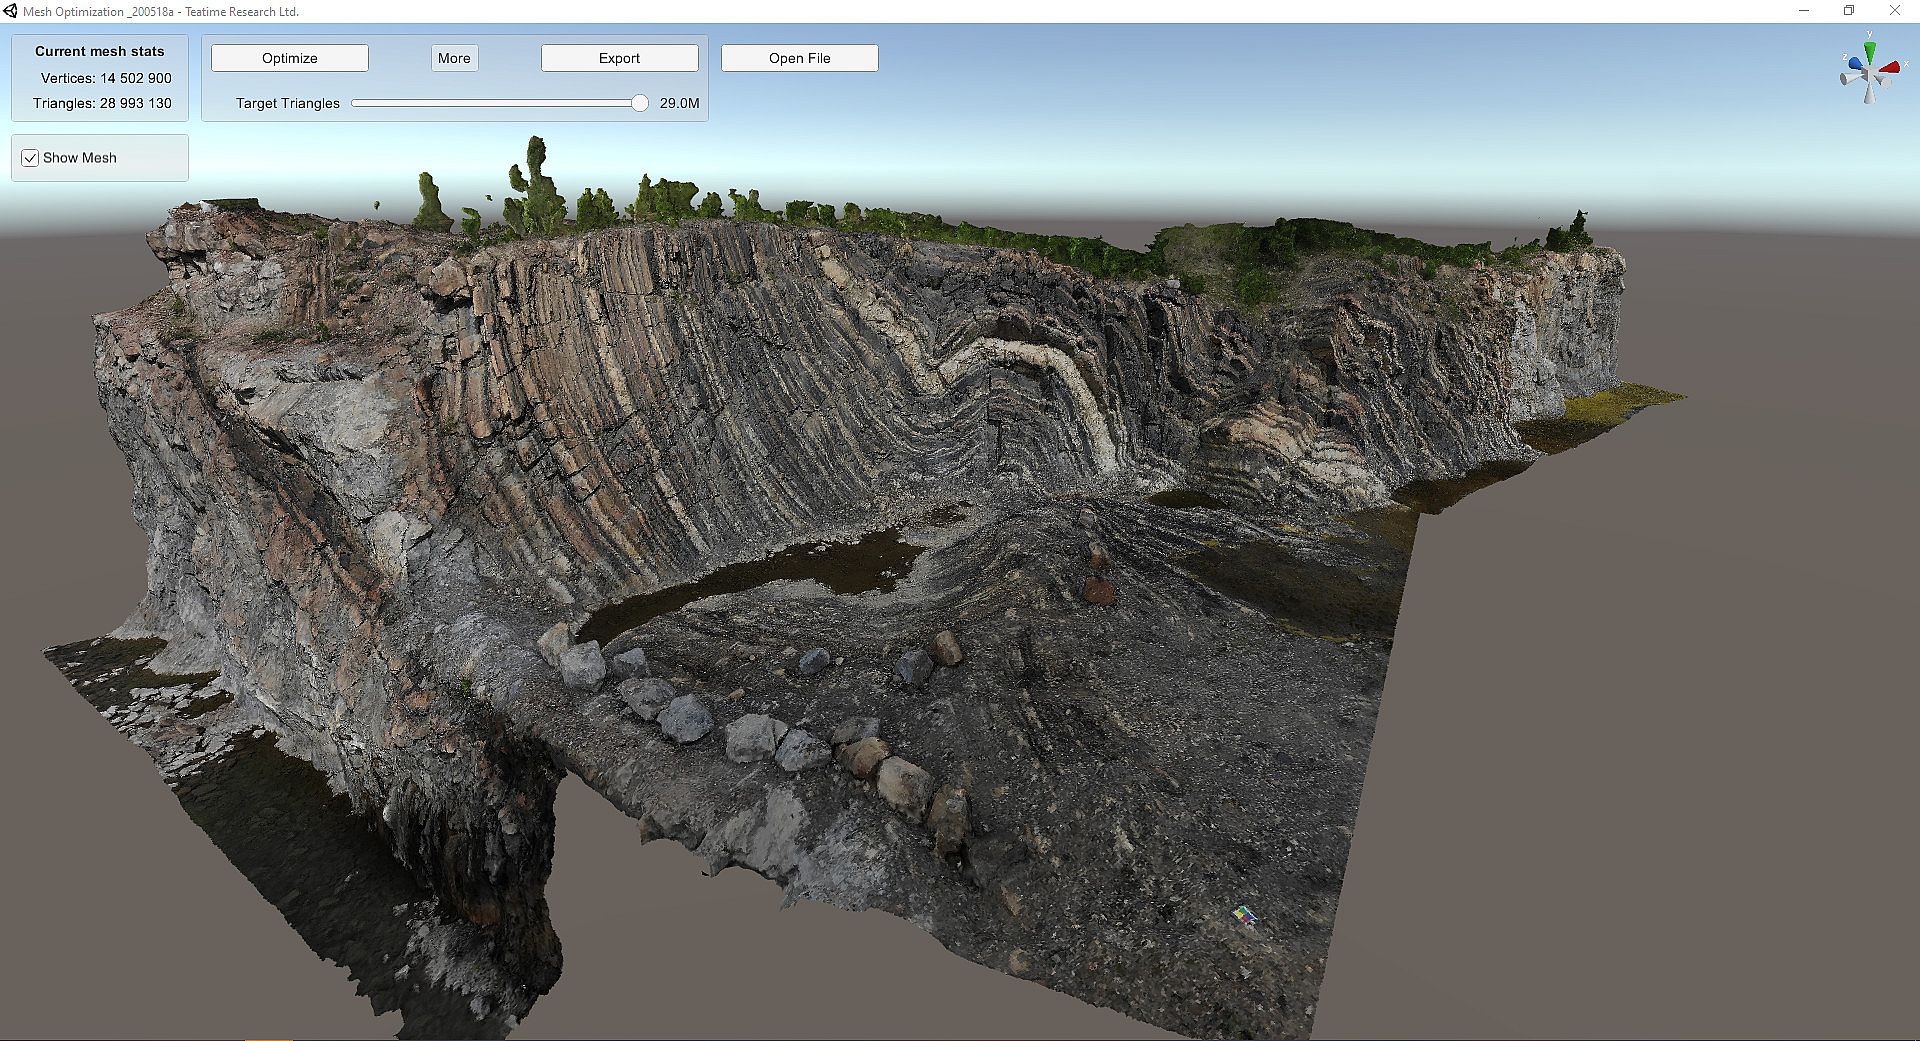
Task: Click the gray downward cone on the gizmo
Action: [x=1869, y=94]
